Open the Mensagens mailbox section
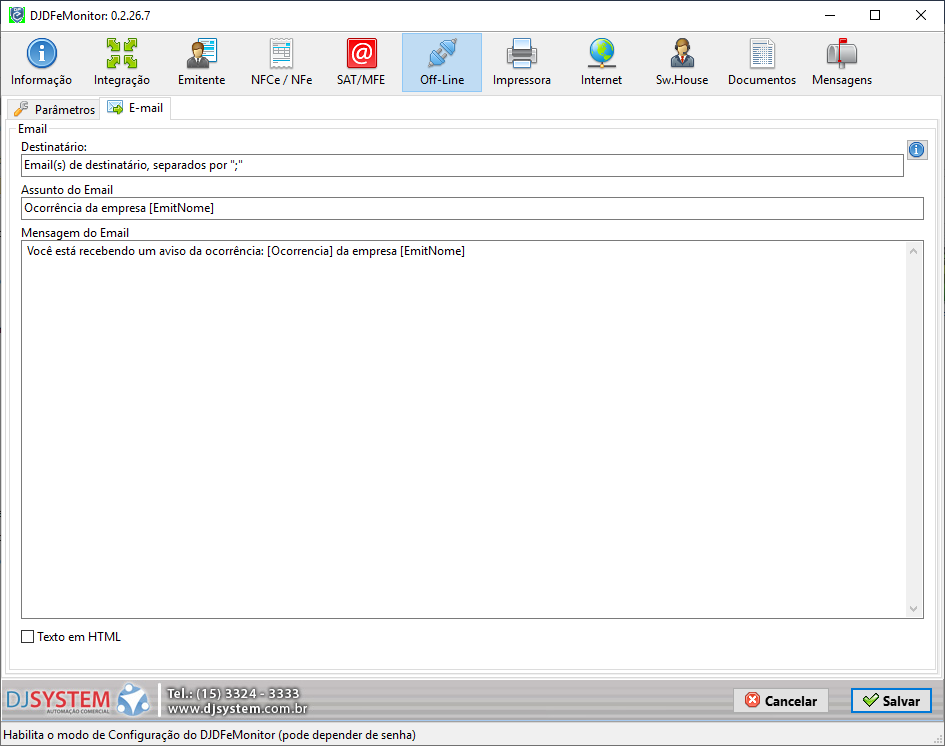The image size is (945, 746). coord(841,62)
